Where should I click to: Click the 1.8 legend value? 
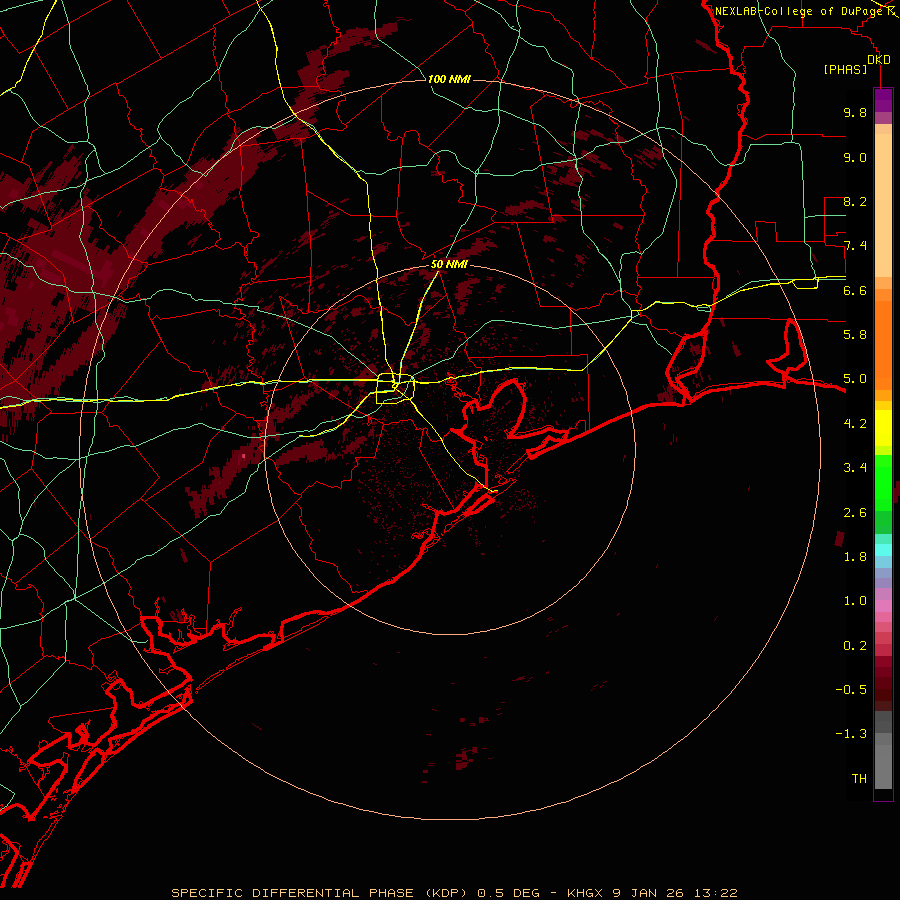[x=855, y=557]
